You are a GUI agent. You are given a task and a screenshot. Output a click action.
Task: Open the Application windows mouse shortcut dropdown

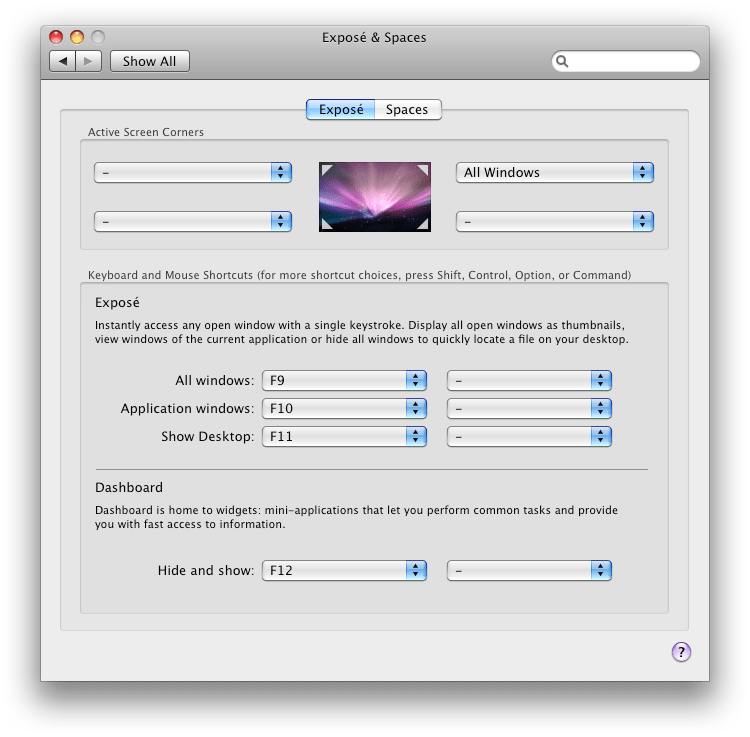pos(529,408)
